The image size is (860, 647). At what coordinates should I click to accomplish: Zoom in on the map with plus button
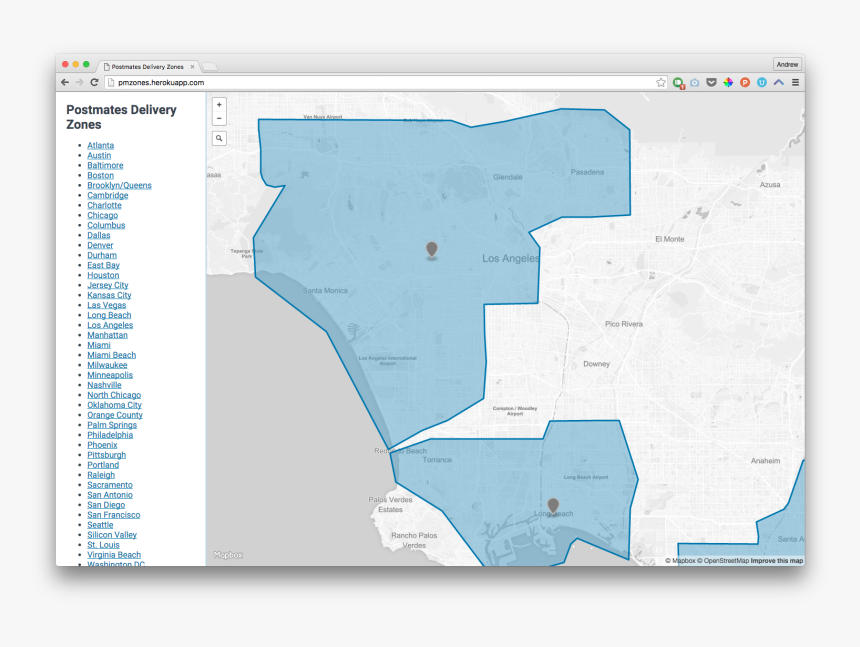point(219,105)
